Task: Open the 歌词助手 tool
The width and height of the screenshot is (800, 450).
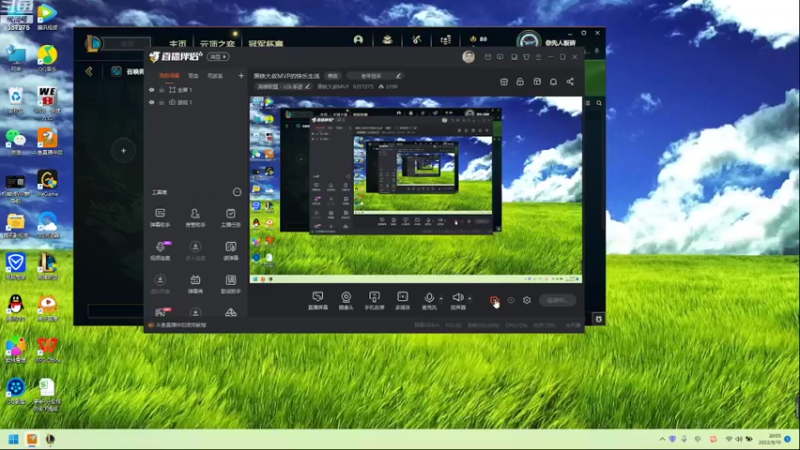Action: tap(231, 284)
